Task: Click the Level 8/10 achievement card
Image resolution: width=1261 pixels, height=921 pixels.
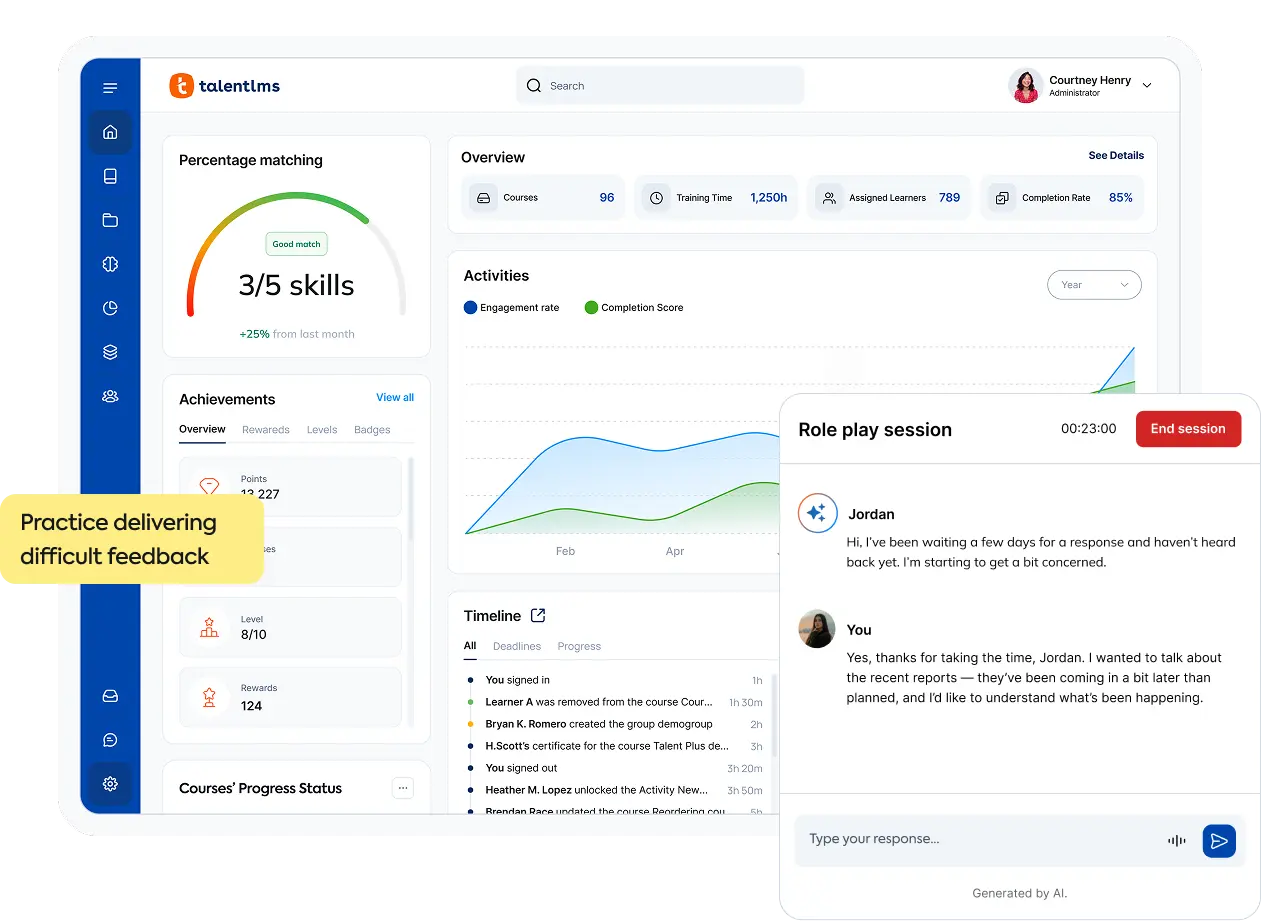Action: [x=290, y=628]
